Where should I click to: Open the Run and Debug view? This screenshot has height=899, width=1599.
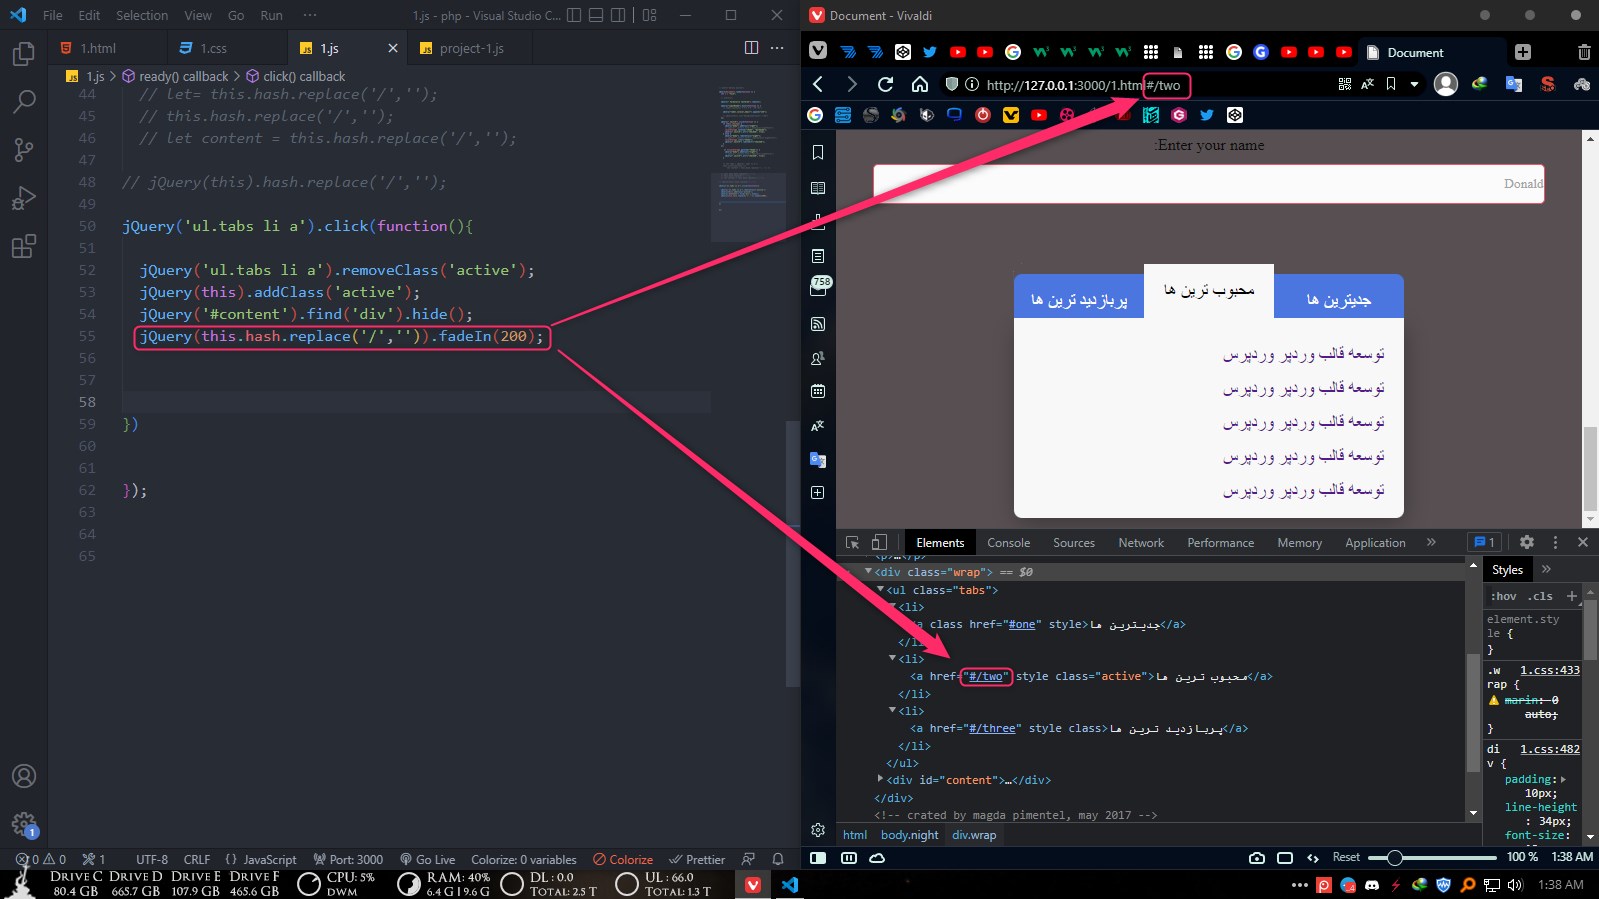23,198
